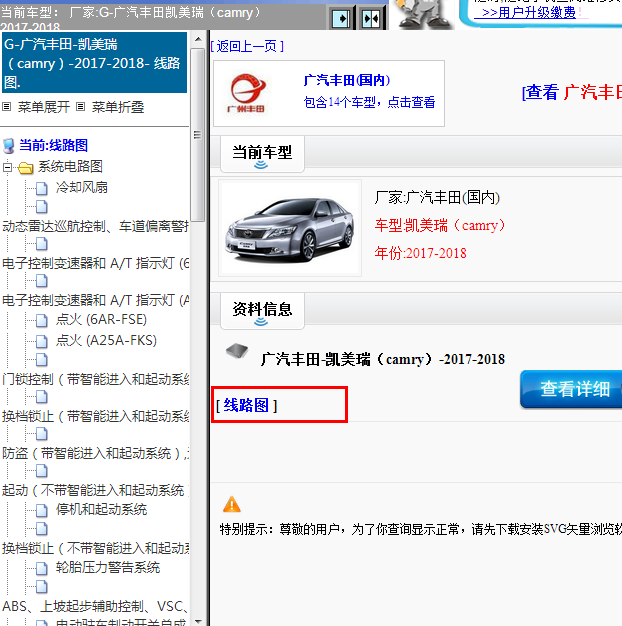Open 门锁控制（带智能进入和起动系统 item
The image size is (622, 626).
[x=95, y=379]
